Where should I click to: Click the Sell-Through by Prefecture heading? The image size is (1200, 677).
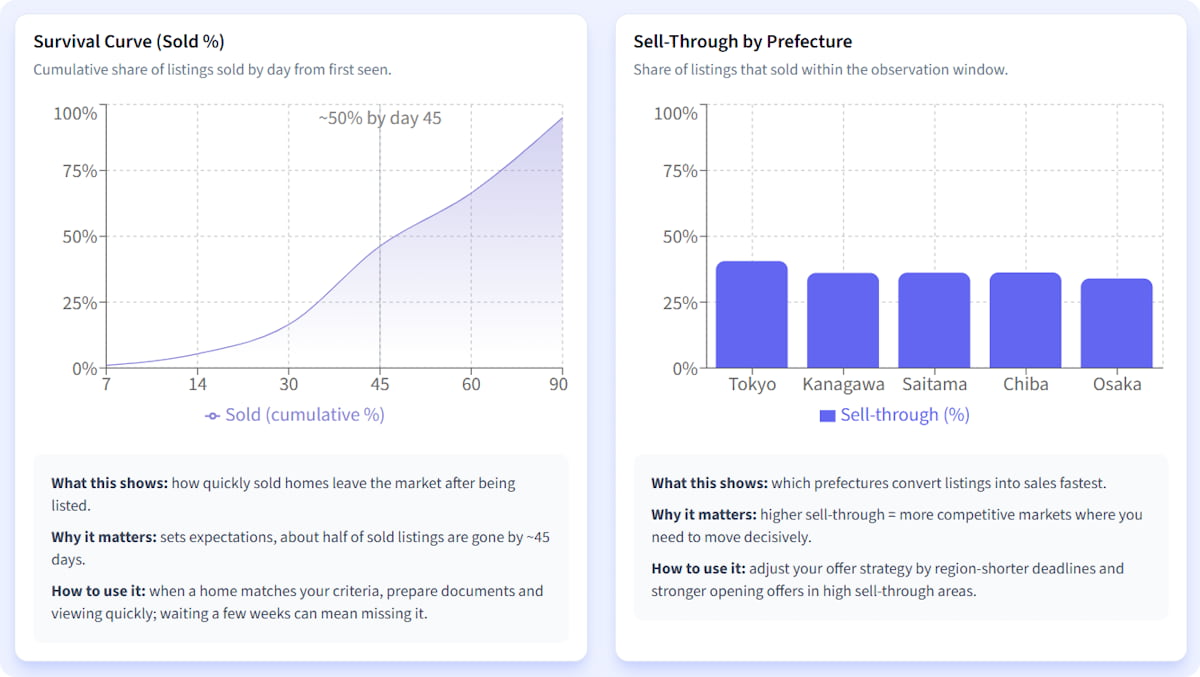tap(742, 42)
